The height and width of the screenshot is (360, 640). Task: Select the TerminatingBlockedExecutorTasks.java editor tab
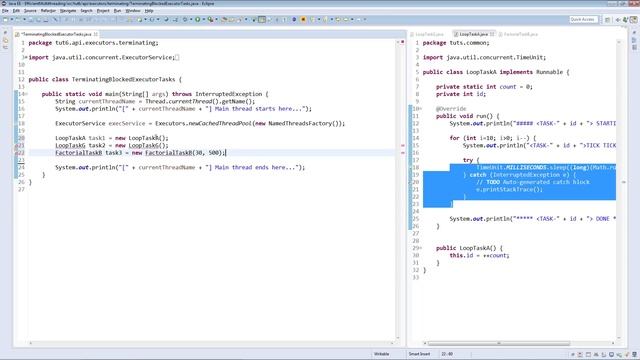(x=56, y=34)
